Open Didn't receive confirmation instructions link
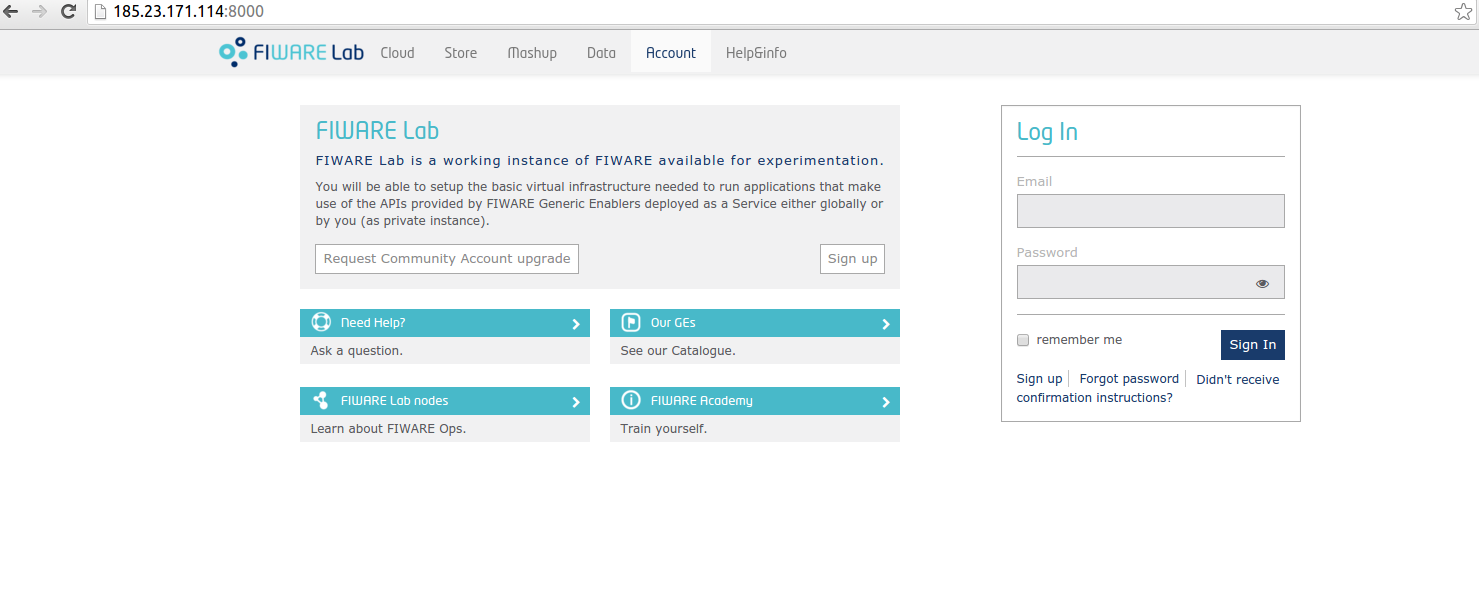The height and width of the screenshot is (597, 1479). click(1148, 388)
